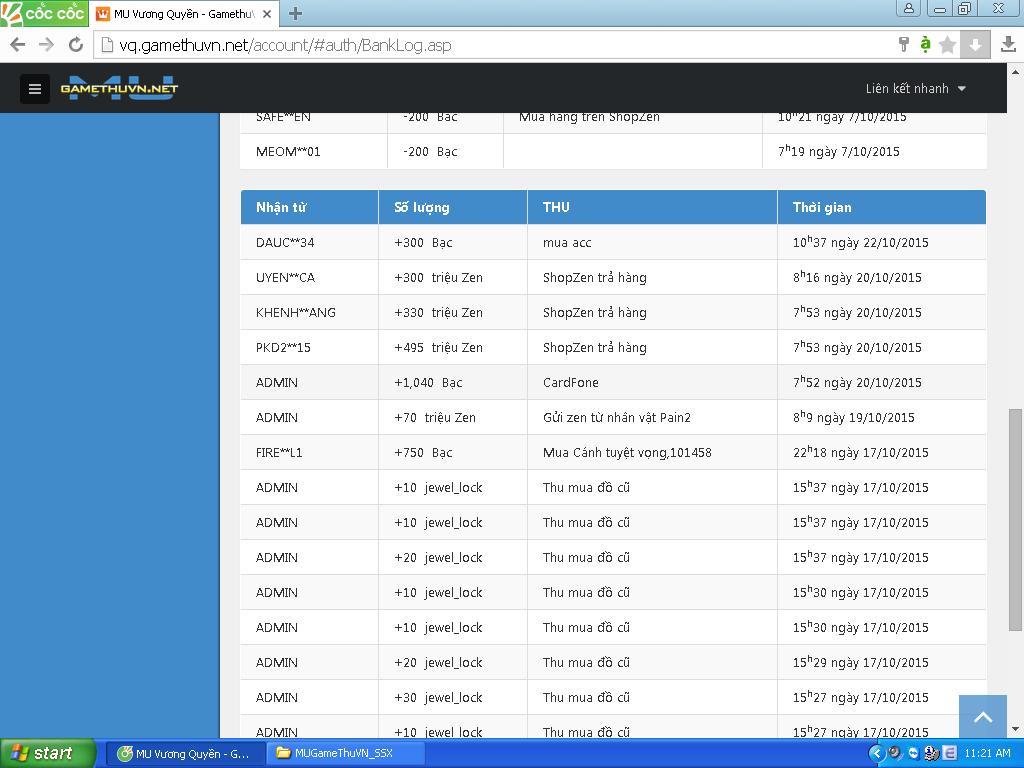1024x768 pixels.
Task: Expand hidden system tray icons
Action: click(877, 753)
